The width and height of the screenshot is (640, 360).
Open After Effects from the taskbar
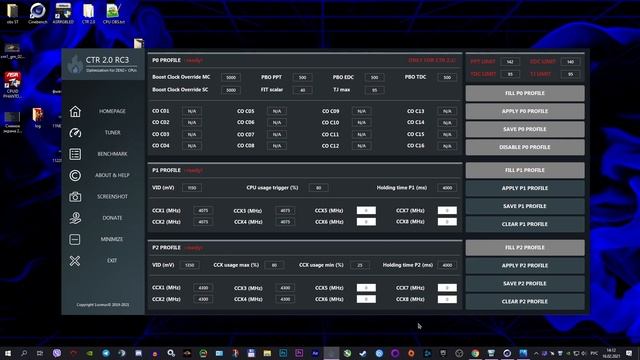pos(315,353)
